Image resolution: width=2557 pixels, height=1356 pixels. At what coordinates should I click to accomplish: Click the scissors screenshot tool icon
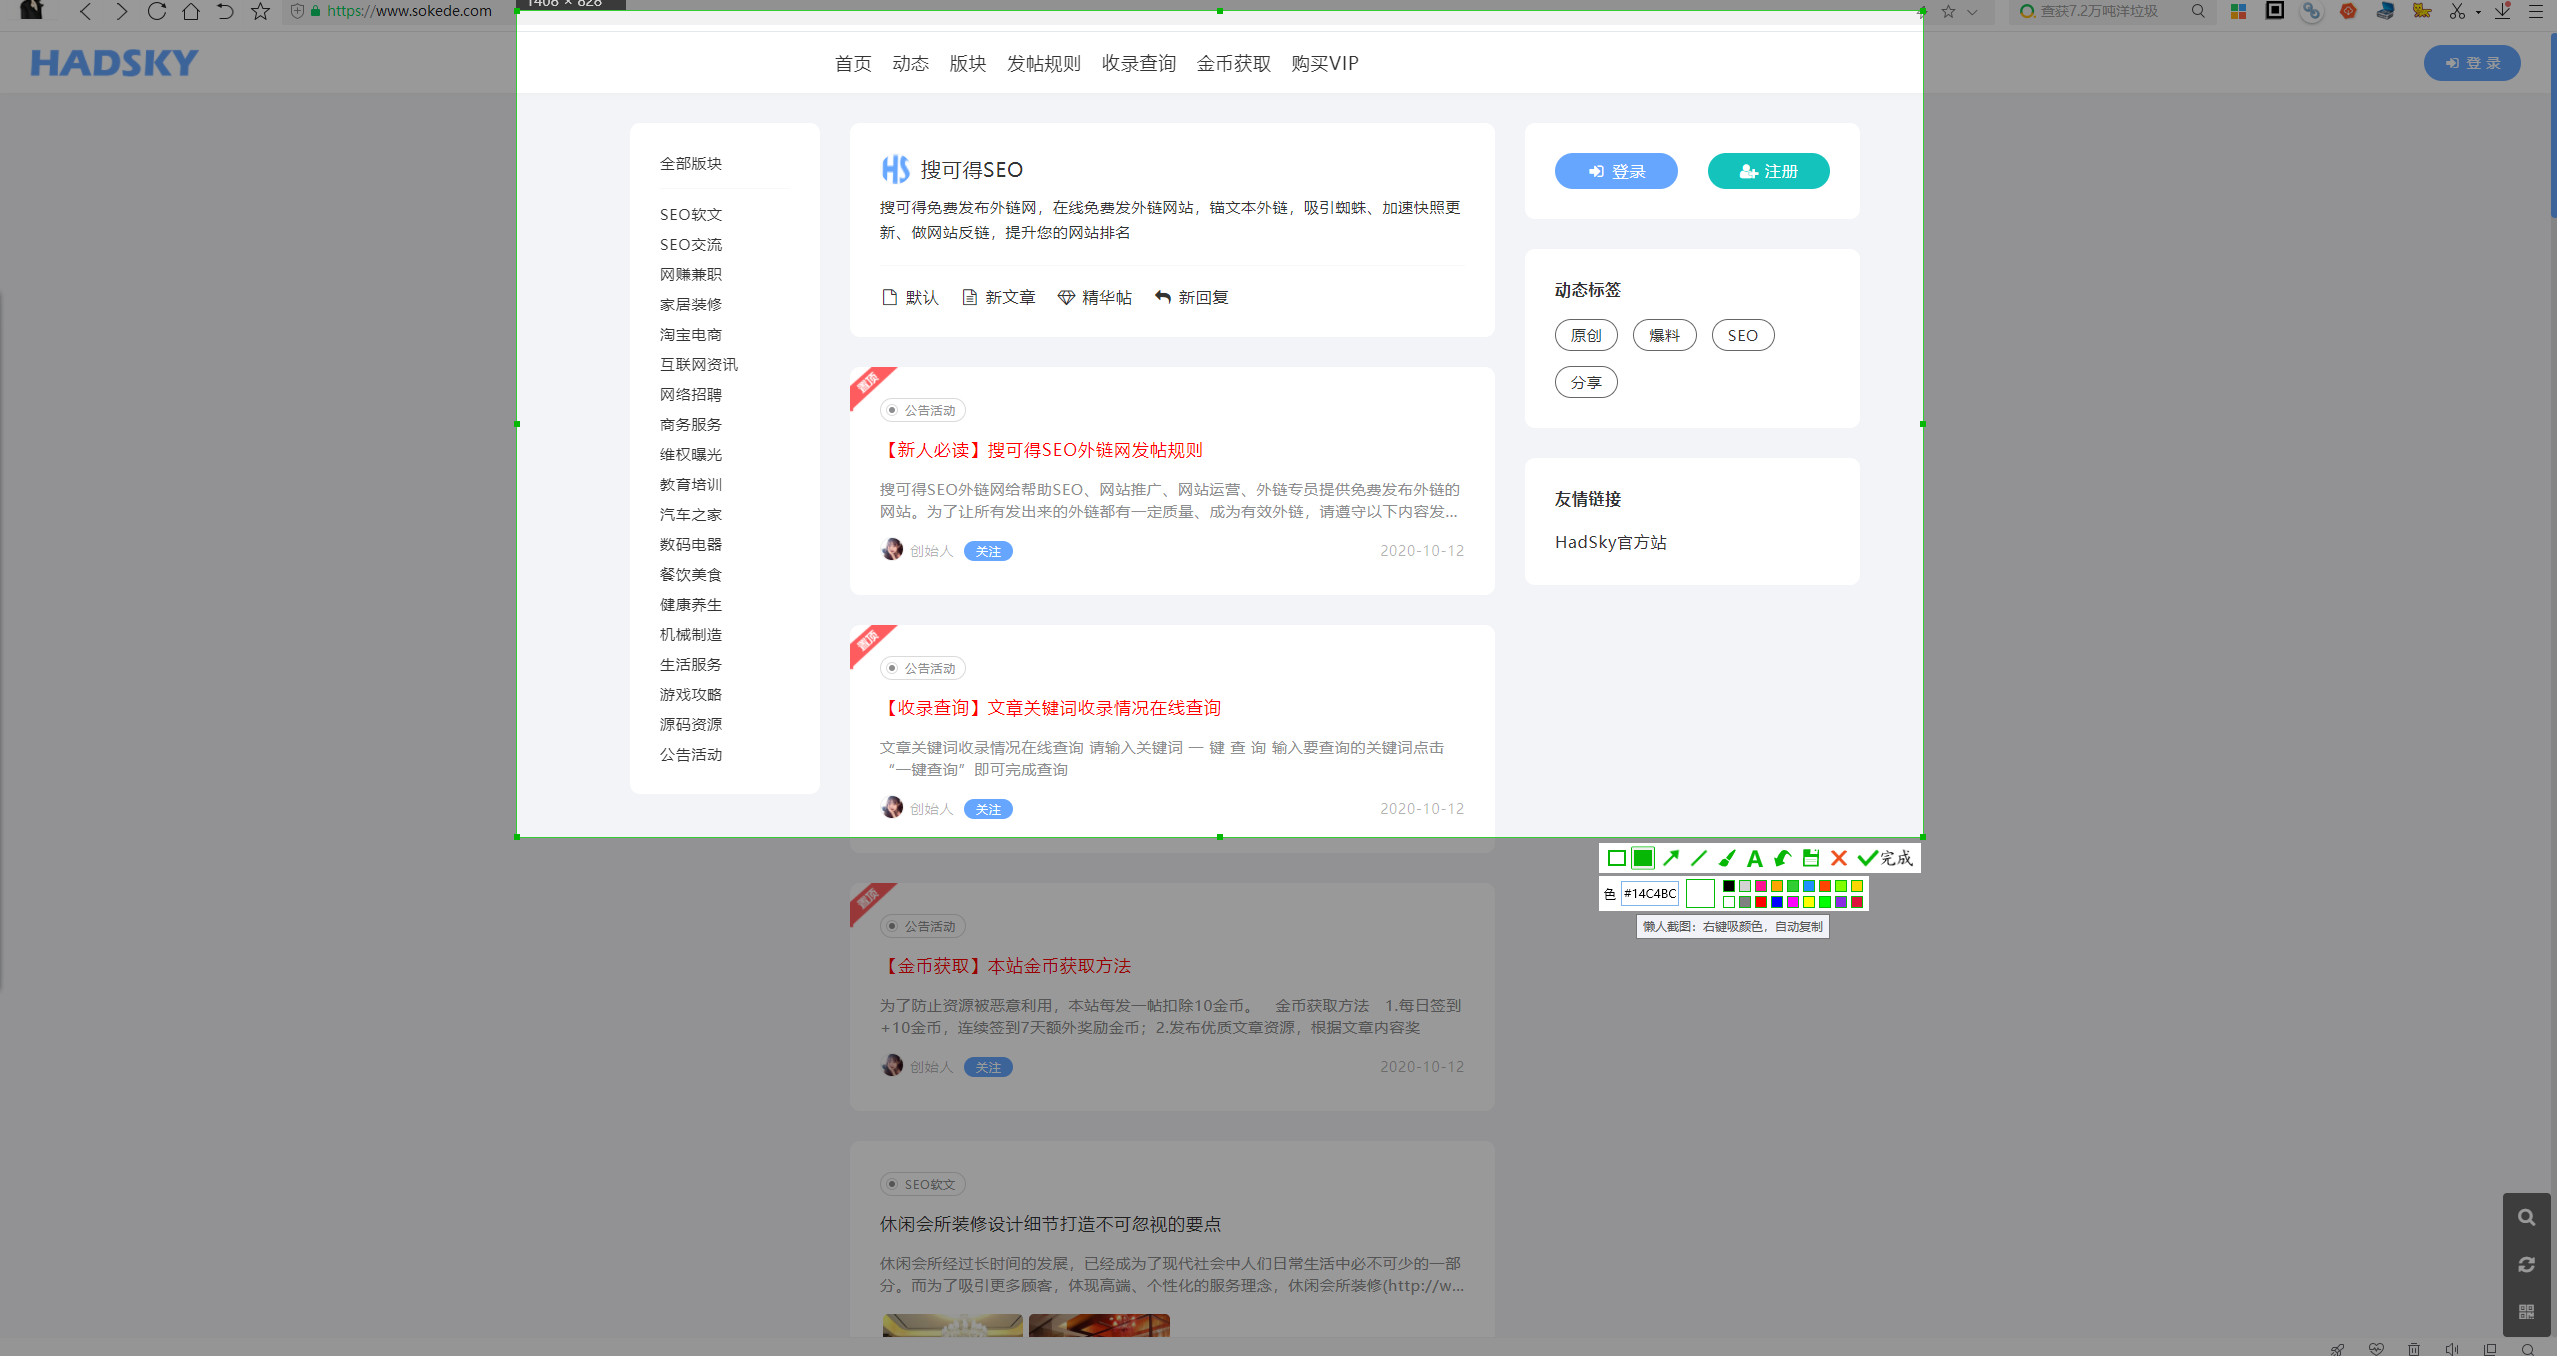click(x=2458, y=11)
